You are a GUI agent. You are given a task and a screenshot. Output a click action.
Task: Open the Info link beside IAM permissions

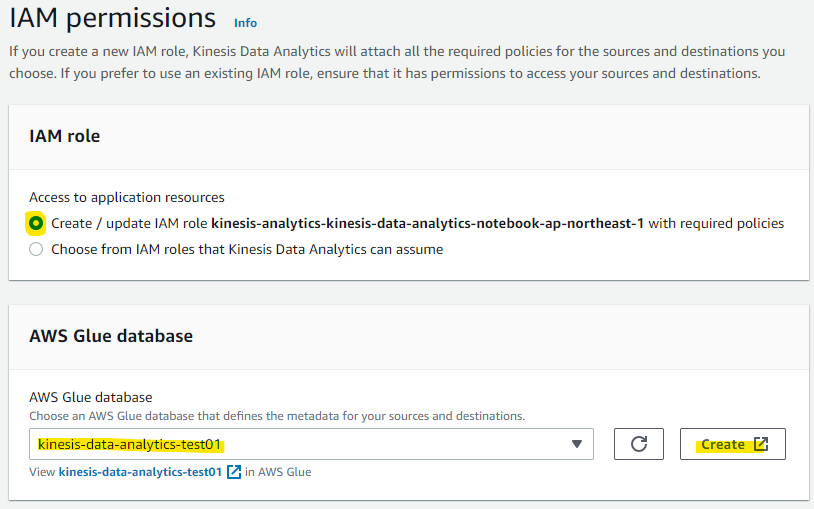[245, 22]
